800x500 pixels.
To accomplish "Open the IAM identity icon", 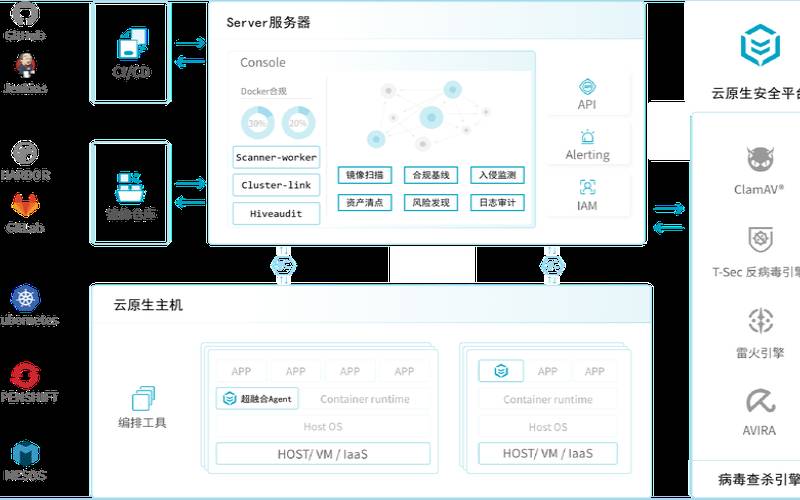I will [587, 187].
